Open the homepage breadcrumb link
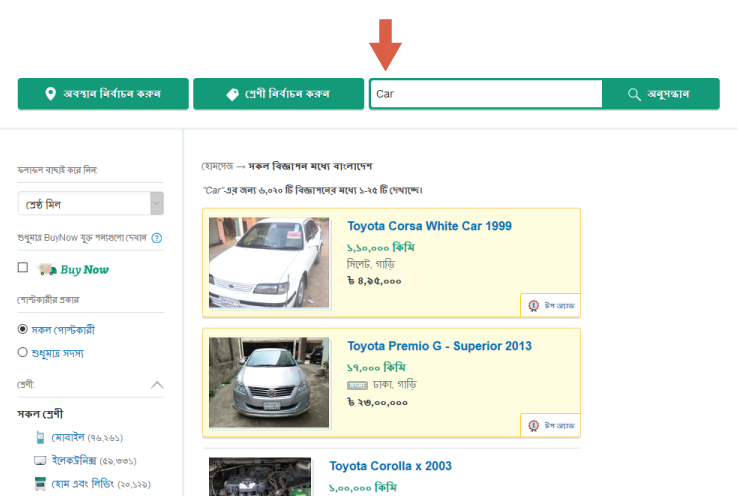Viewport: 738px width, 496px height. tap(217, 166)
